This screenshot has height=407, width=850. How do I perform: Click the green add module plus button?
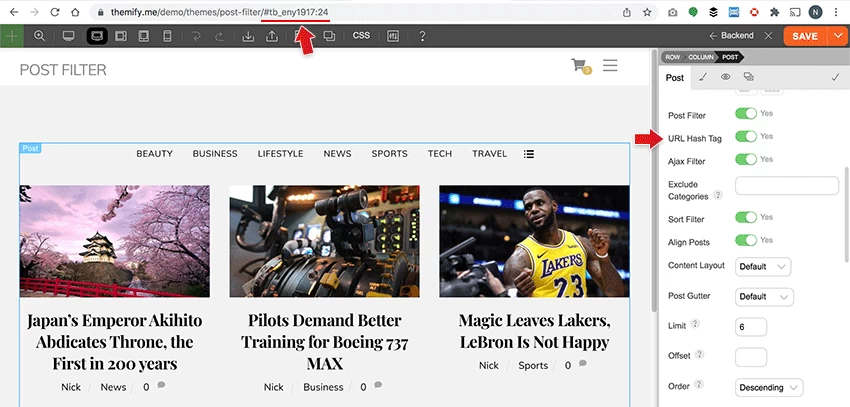click(x=11, y=36)
